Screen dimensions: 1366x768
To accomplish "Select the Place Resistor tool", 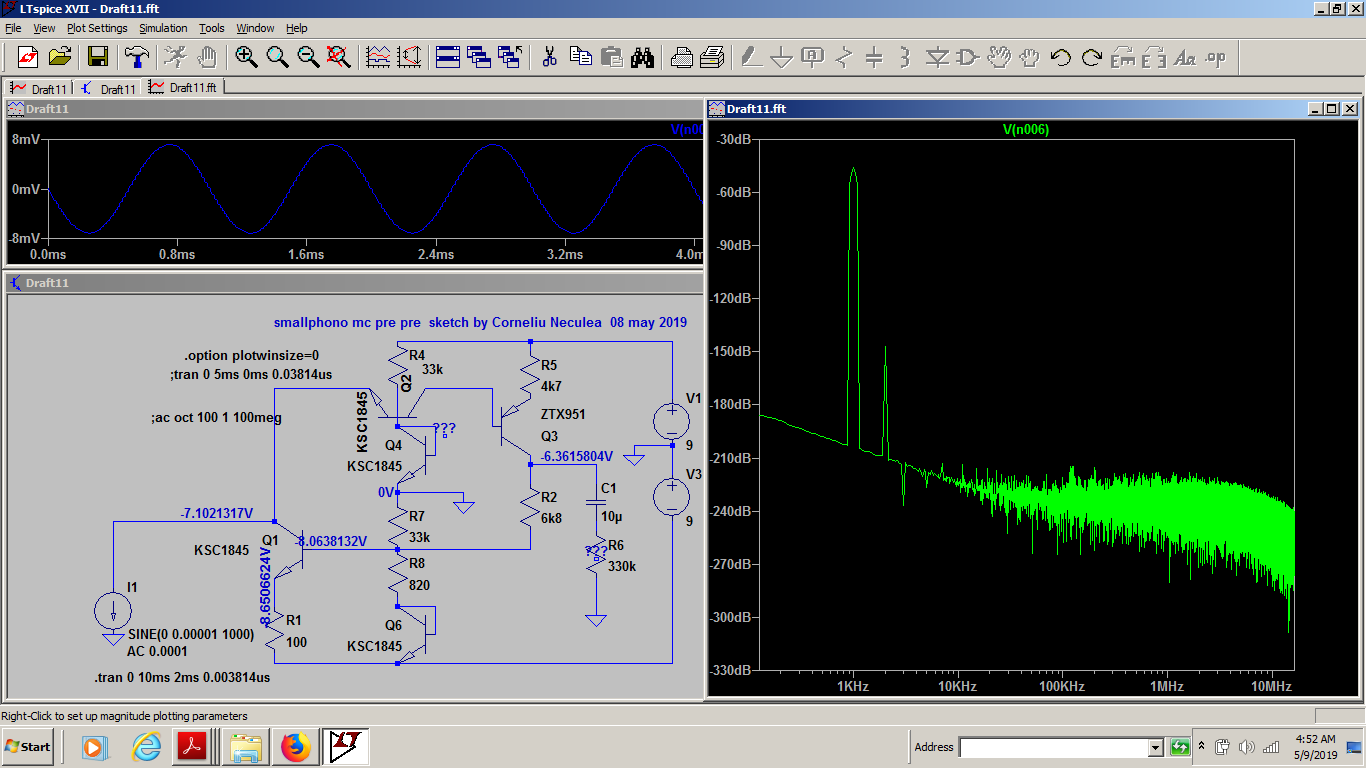I will (843, 57).
